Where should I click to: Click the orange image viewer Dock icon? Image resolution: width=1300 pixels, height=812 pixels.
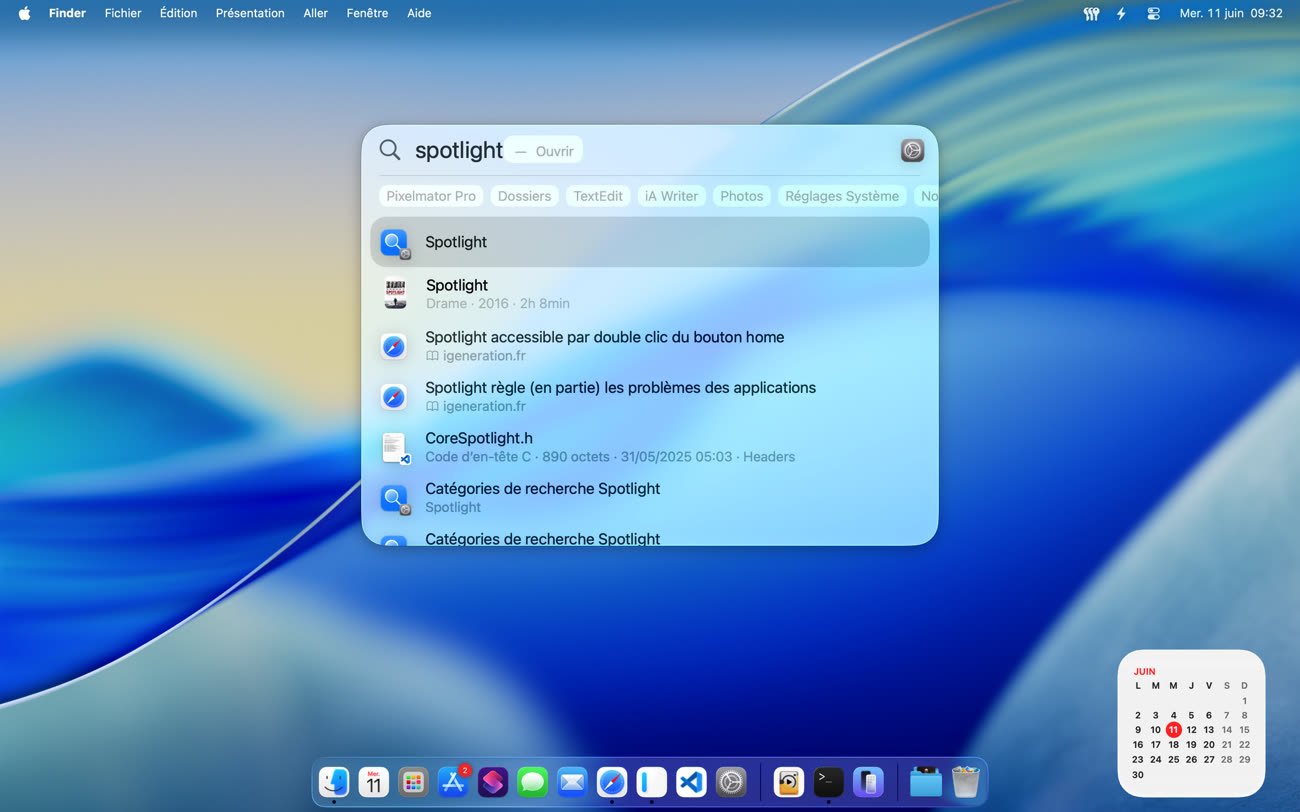click(789, 781)
